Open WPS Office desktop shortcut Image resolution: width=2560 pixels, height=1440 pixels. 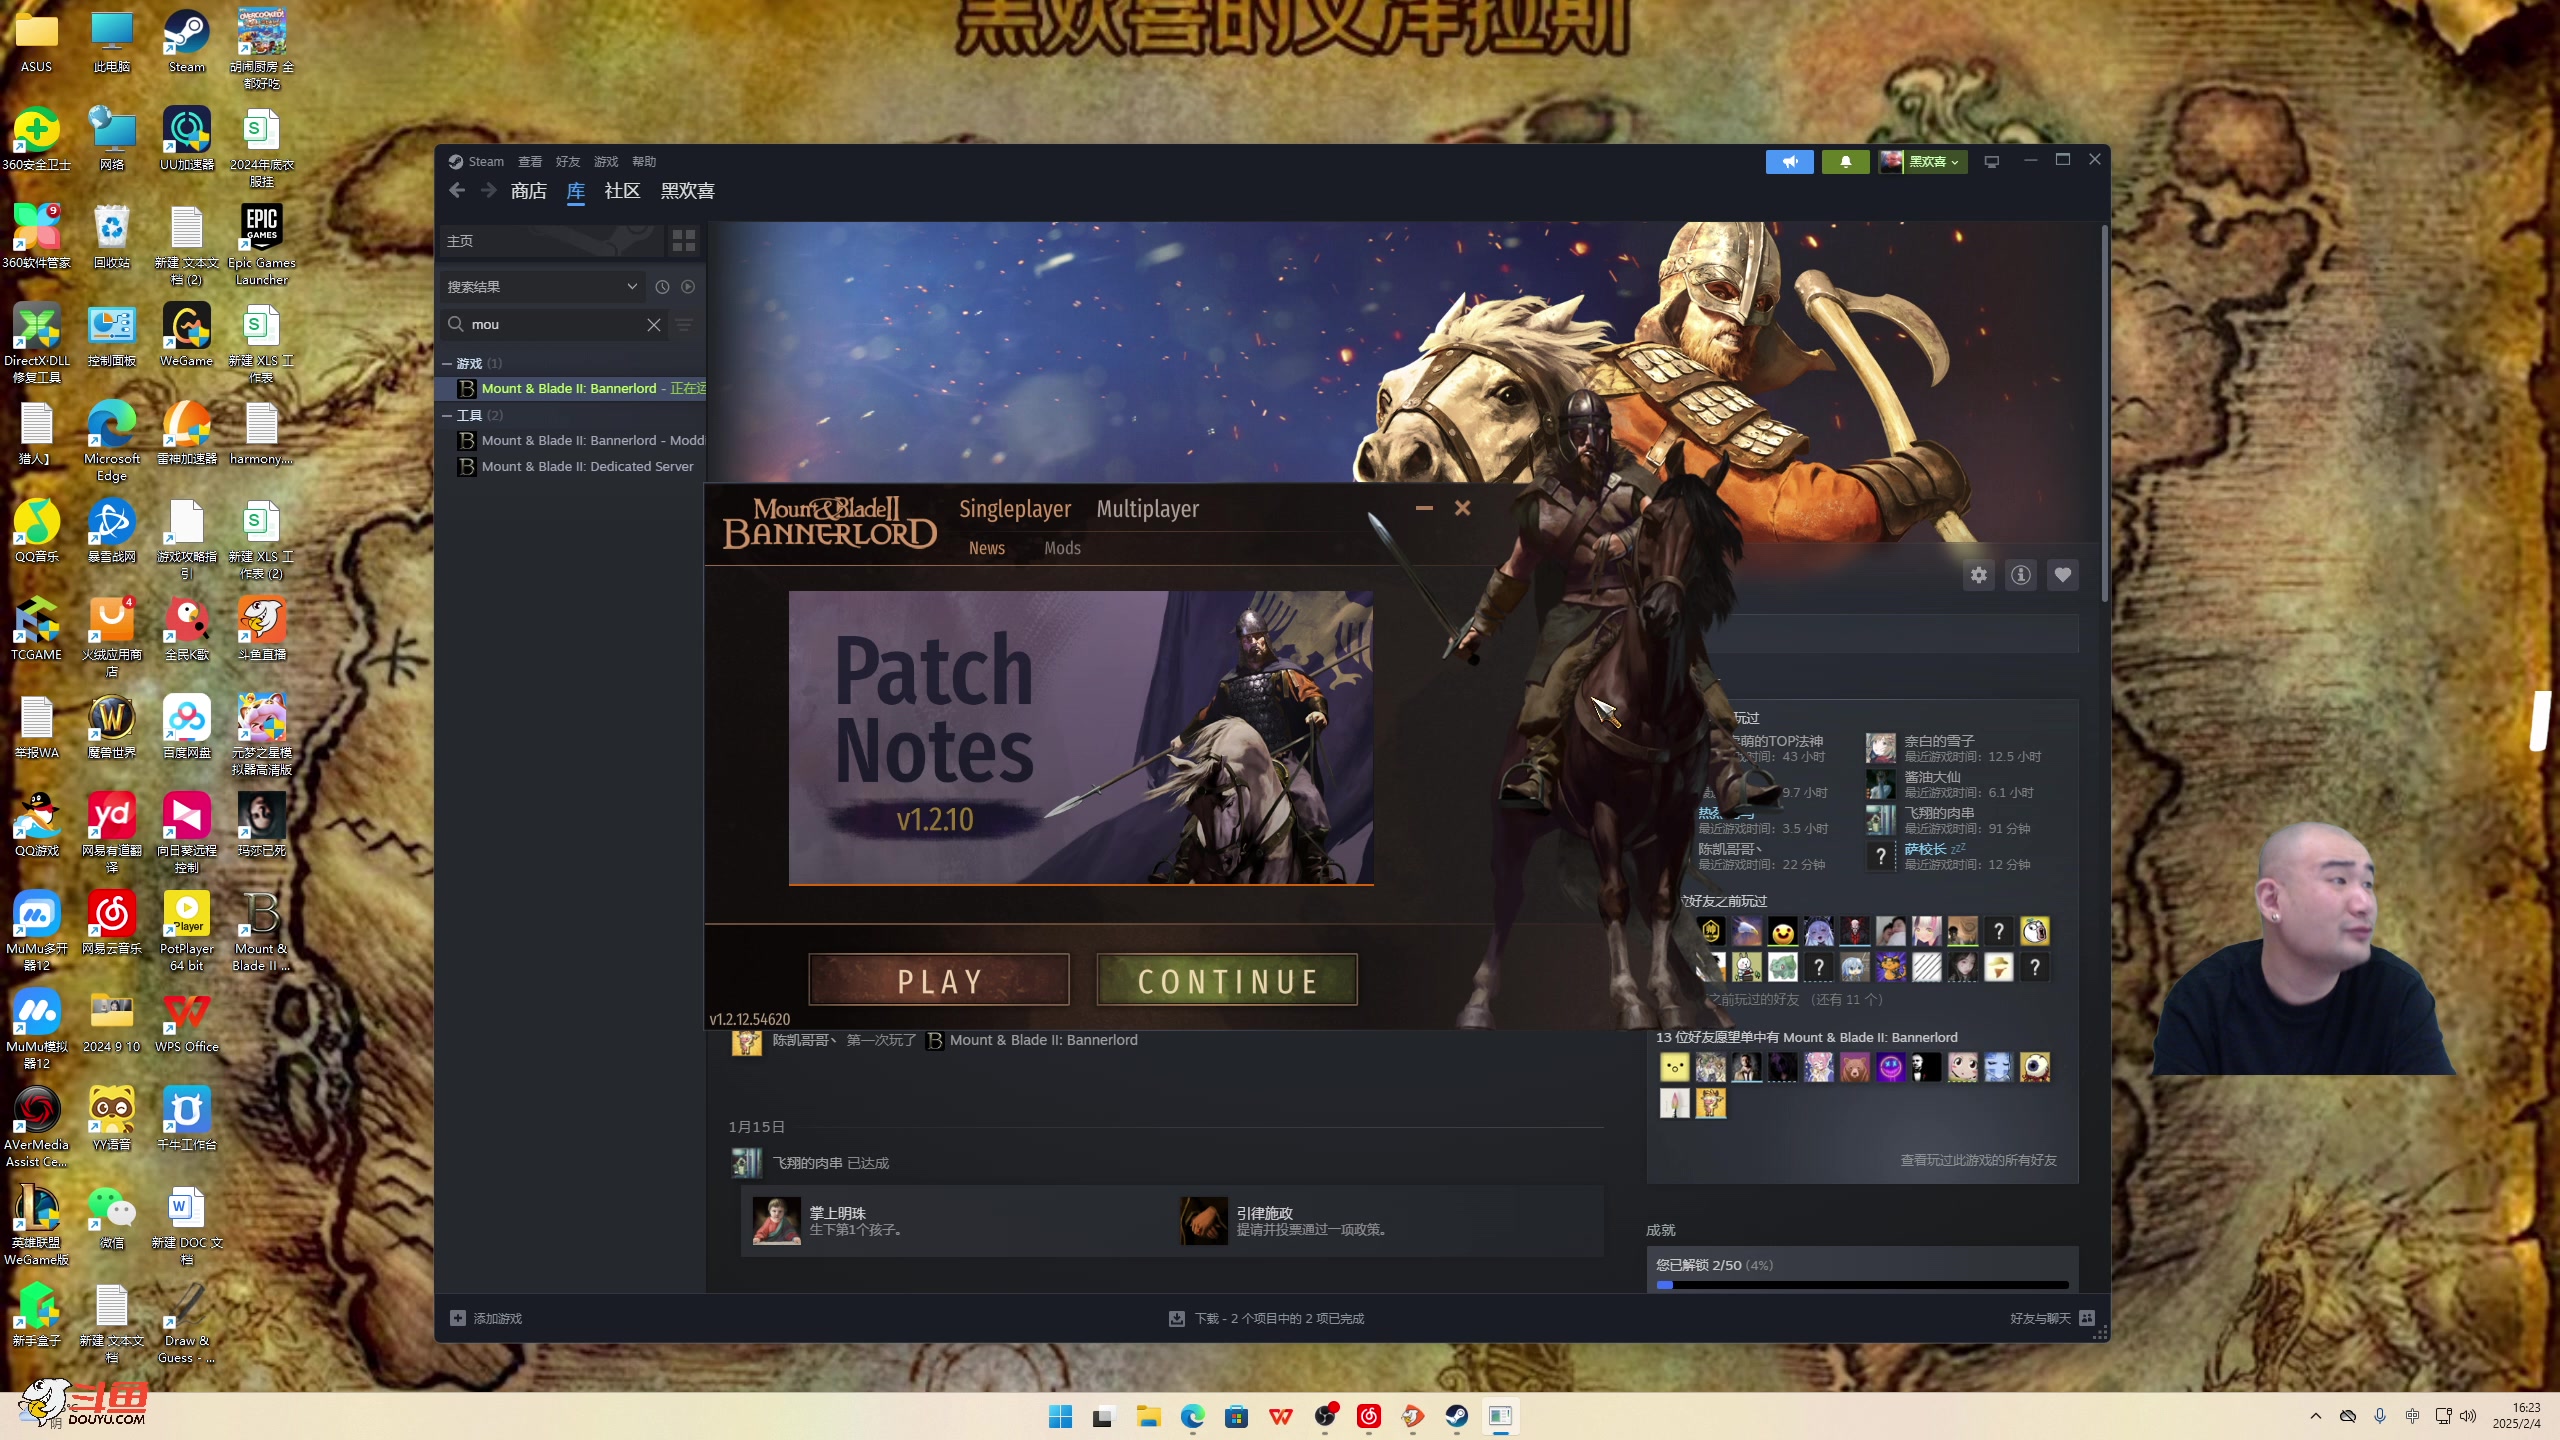tap(186, 1021)
